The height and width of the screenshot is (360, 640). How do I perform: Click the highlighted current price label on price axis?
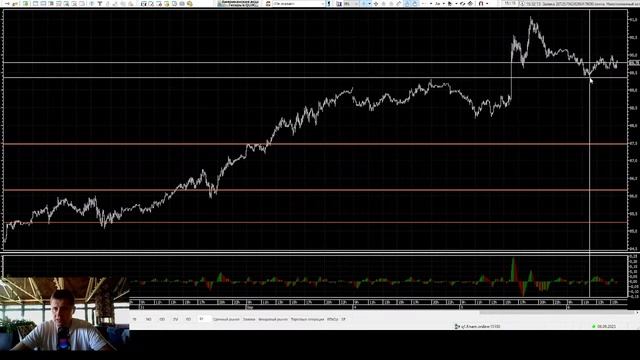pyautogui.click(x=634, y=63)
